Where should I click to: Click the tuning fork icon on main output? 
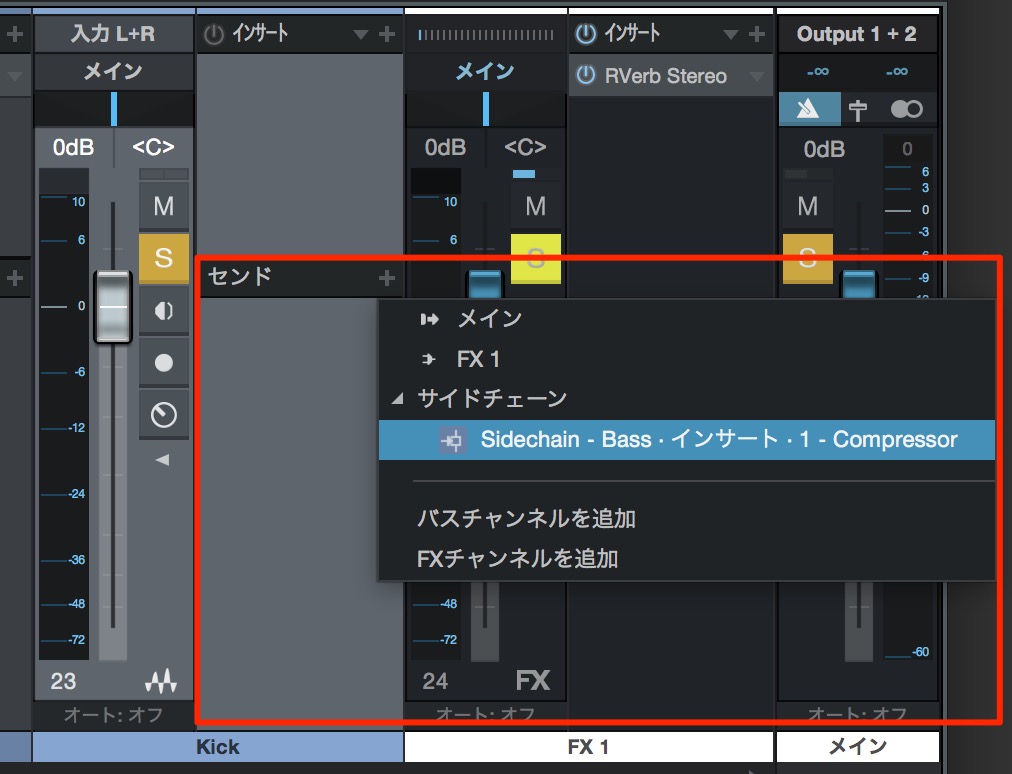pos(857,109)
